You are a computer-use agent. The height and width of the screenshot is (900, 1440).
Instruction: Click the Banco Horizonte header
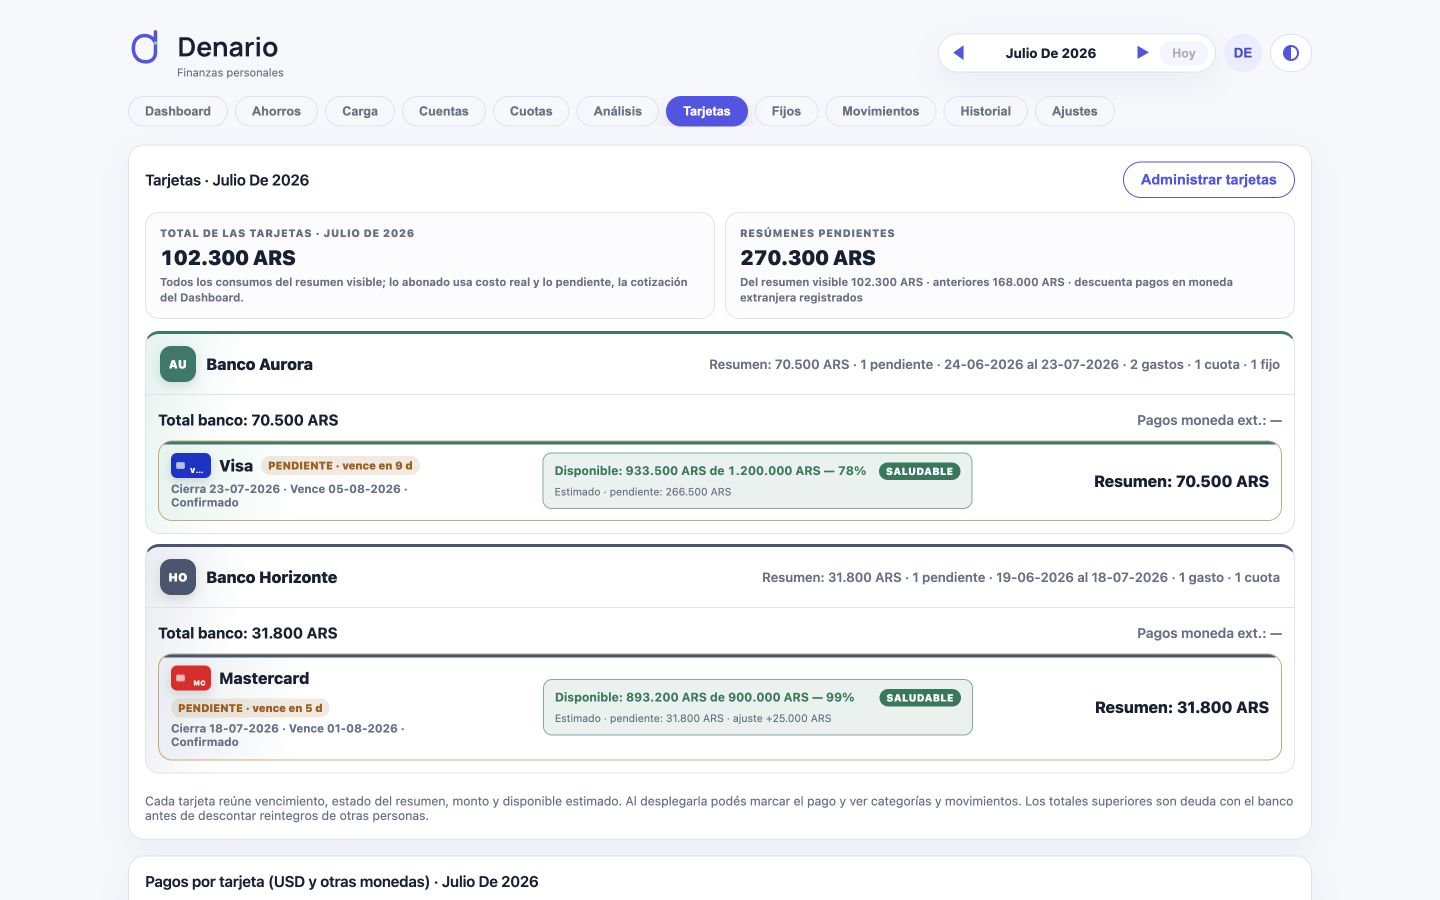[720, 577]
